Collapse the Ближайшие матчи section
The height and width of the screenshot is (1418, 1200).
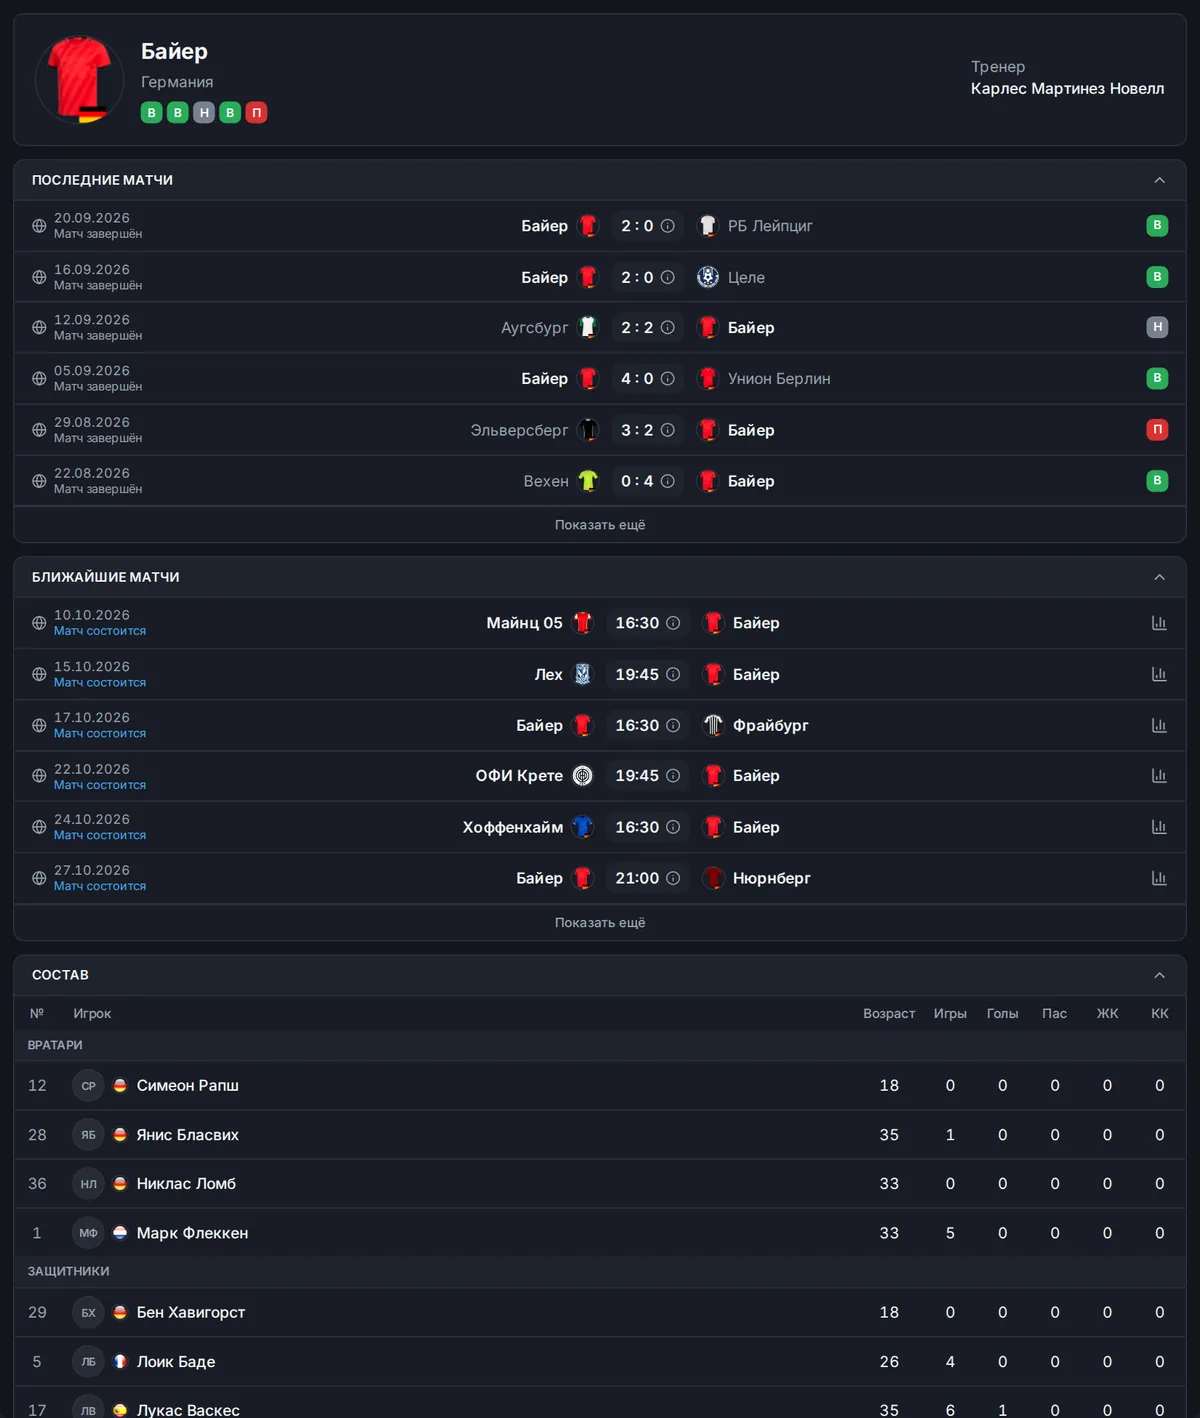click(x=1159, y=577)
